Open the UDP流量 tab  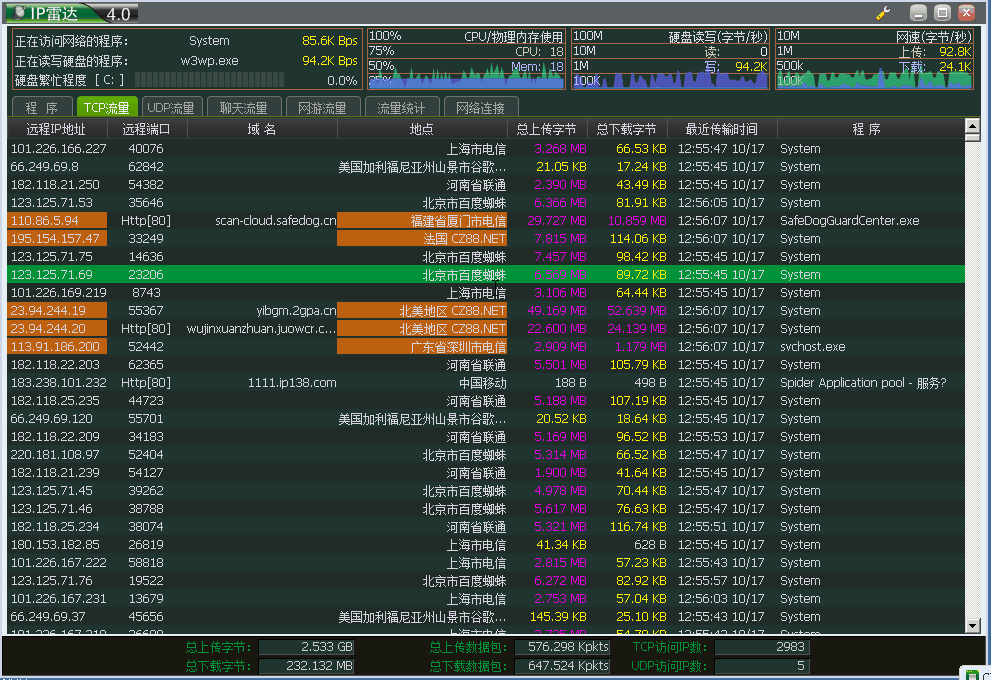[171, 108]
